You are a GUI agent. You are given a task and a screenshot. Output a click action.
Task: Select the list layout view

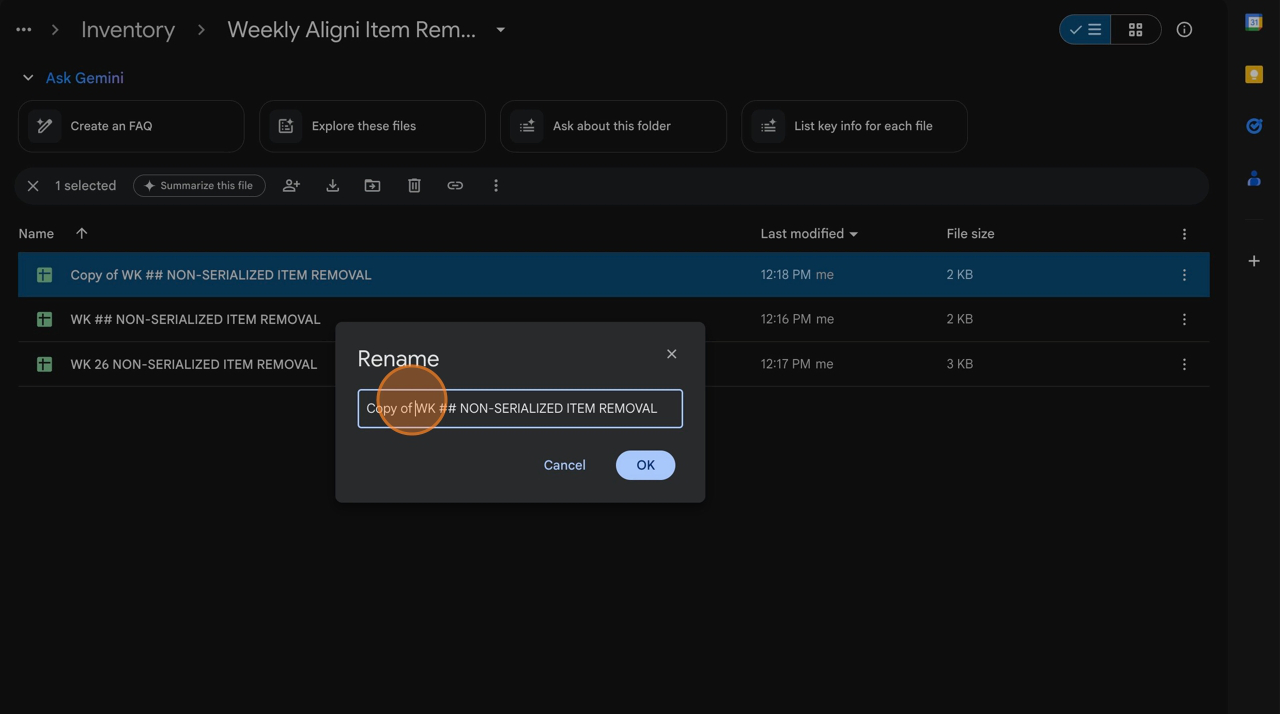1086,30
